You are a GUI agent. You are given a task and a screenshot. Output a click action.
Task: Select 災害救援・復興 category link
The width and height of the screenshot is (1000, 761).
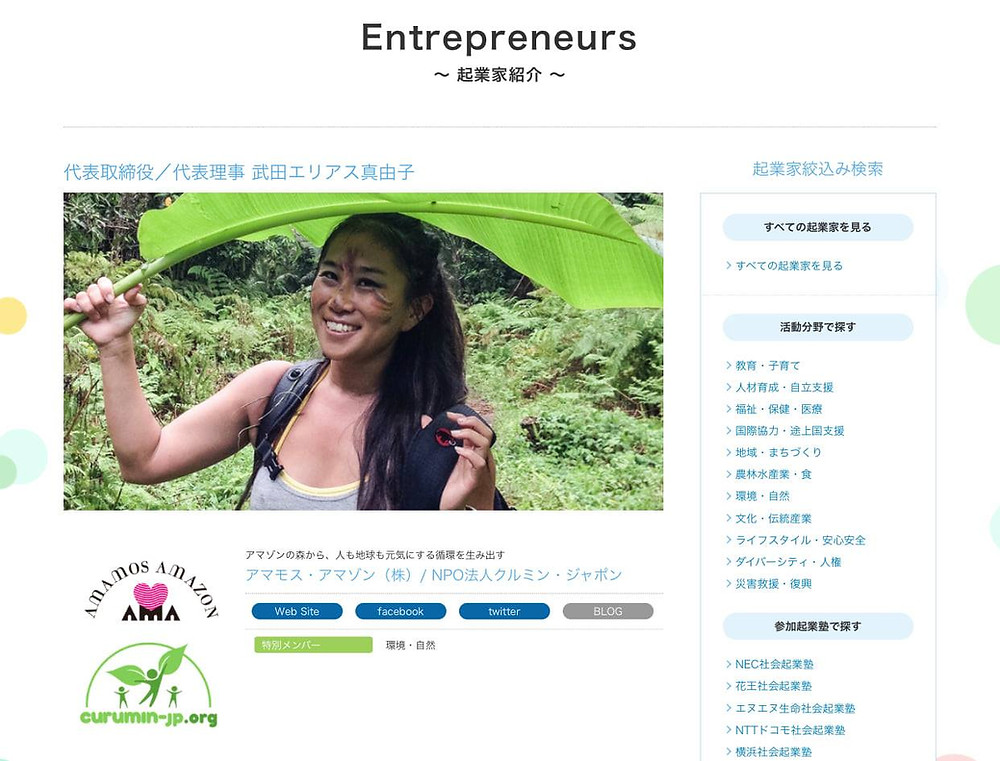[768, 583]
